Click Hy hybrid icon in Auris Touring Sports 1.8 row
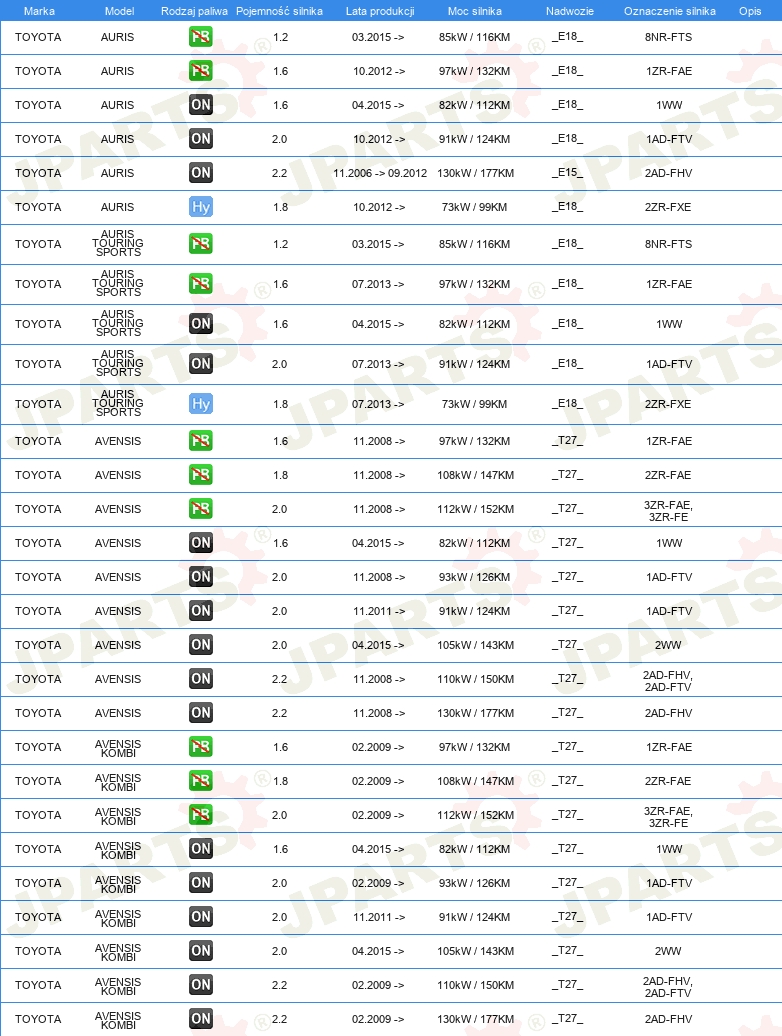This screenshot has width=782, height=1036. point(201,404)
